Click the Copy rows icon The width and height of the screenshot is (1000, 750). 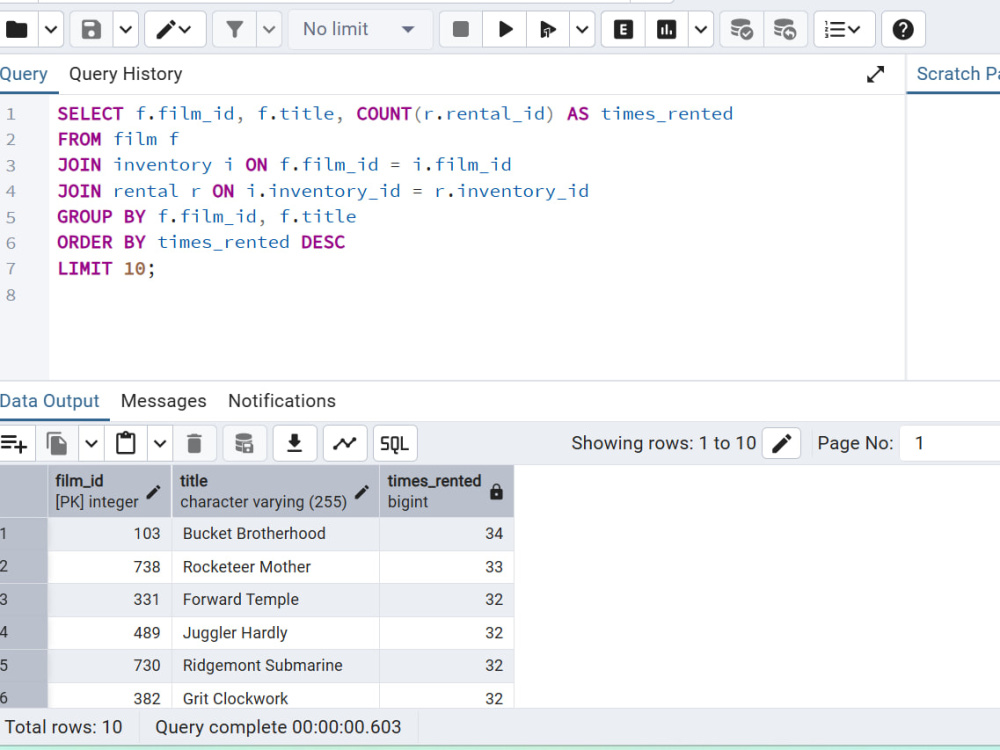tap(57, 443)
